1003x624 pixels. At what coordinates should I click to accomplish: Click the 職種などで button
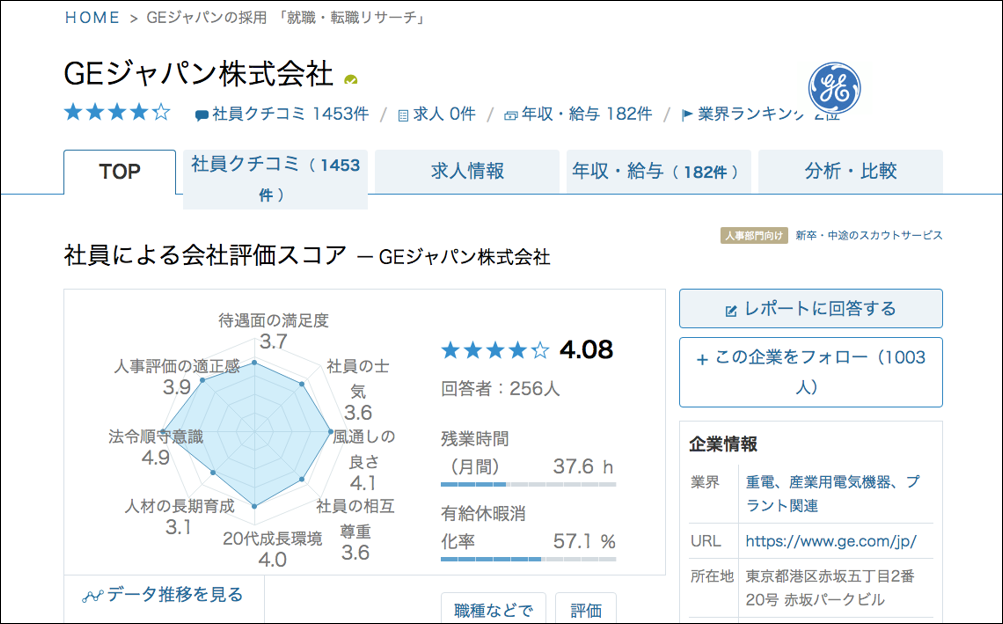point(493,608)
